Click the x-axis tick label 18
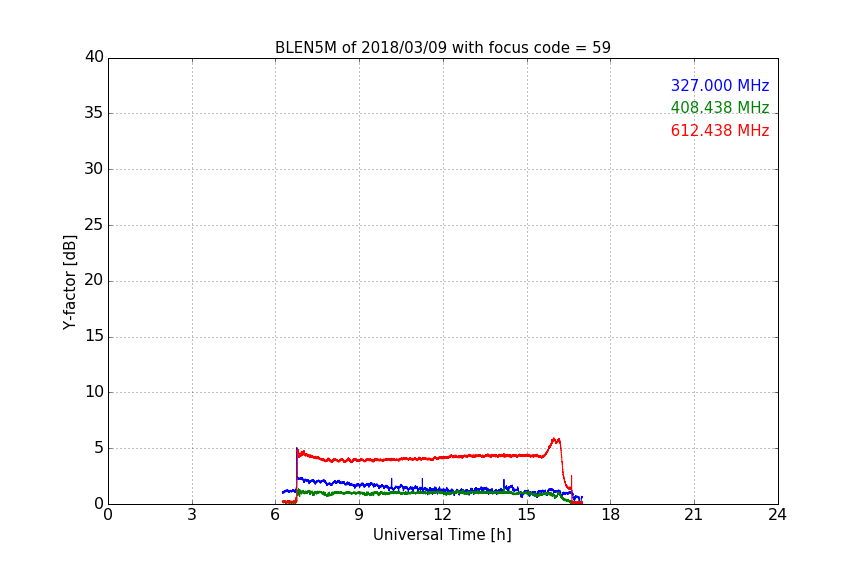 click(x=611, y=515)
